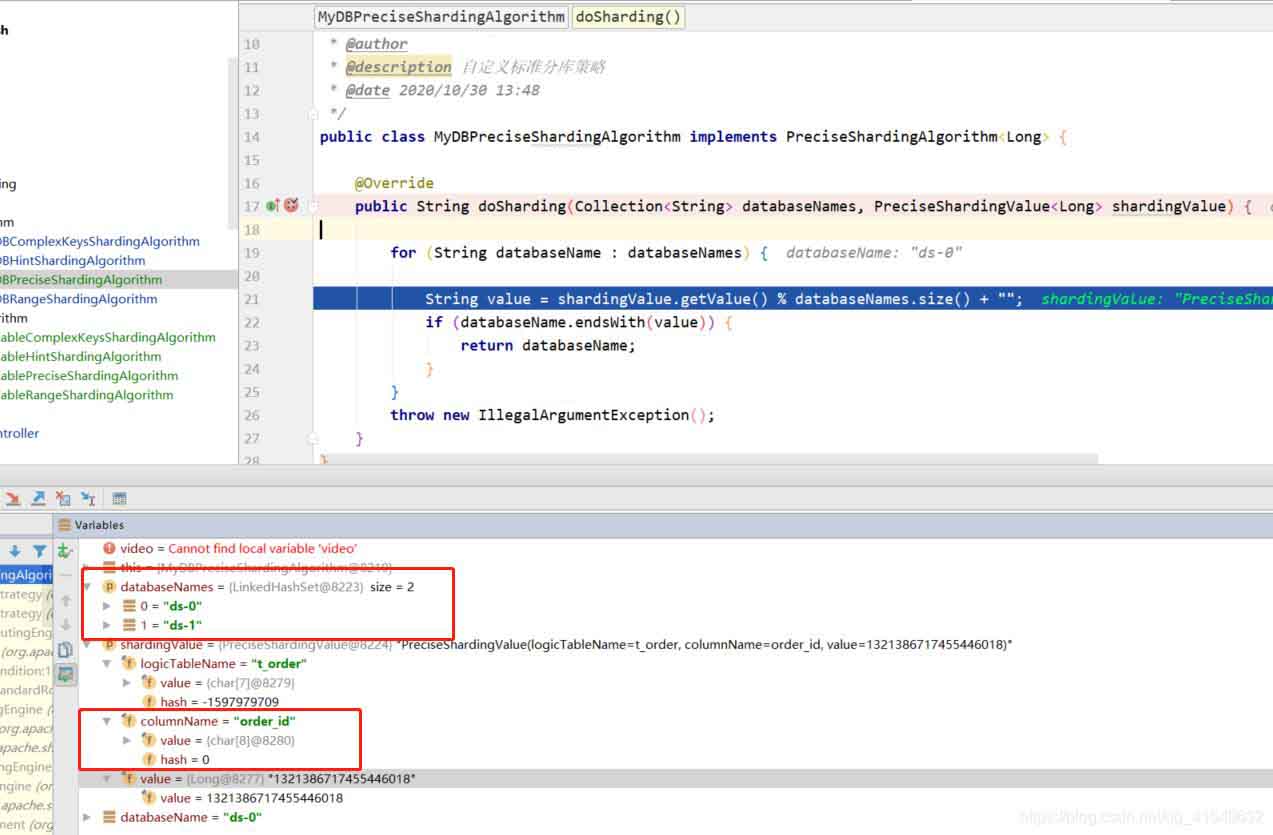This screenshot has height=835, width=1273.
Task: Click the error icon beside video watch
Action: (x=109, y=548)
